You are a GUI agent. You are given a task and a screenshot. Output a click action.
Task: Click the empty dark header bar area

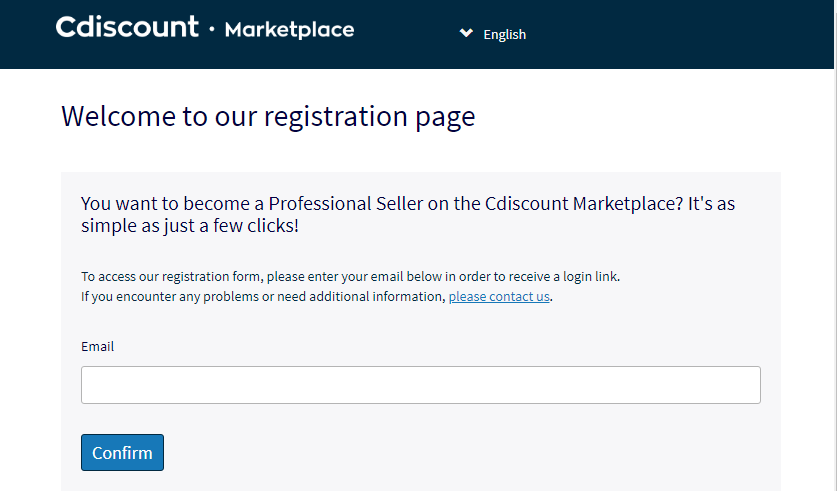[x=678, y=34]
